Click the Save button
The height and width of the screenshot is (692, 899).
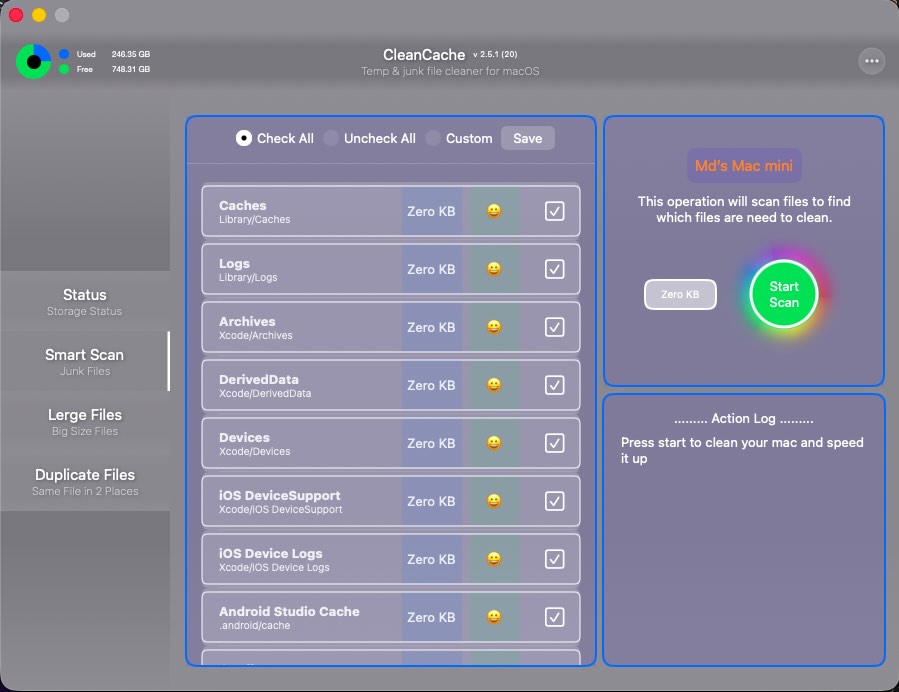527,138
